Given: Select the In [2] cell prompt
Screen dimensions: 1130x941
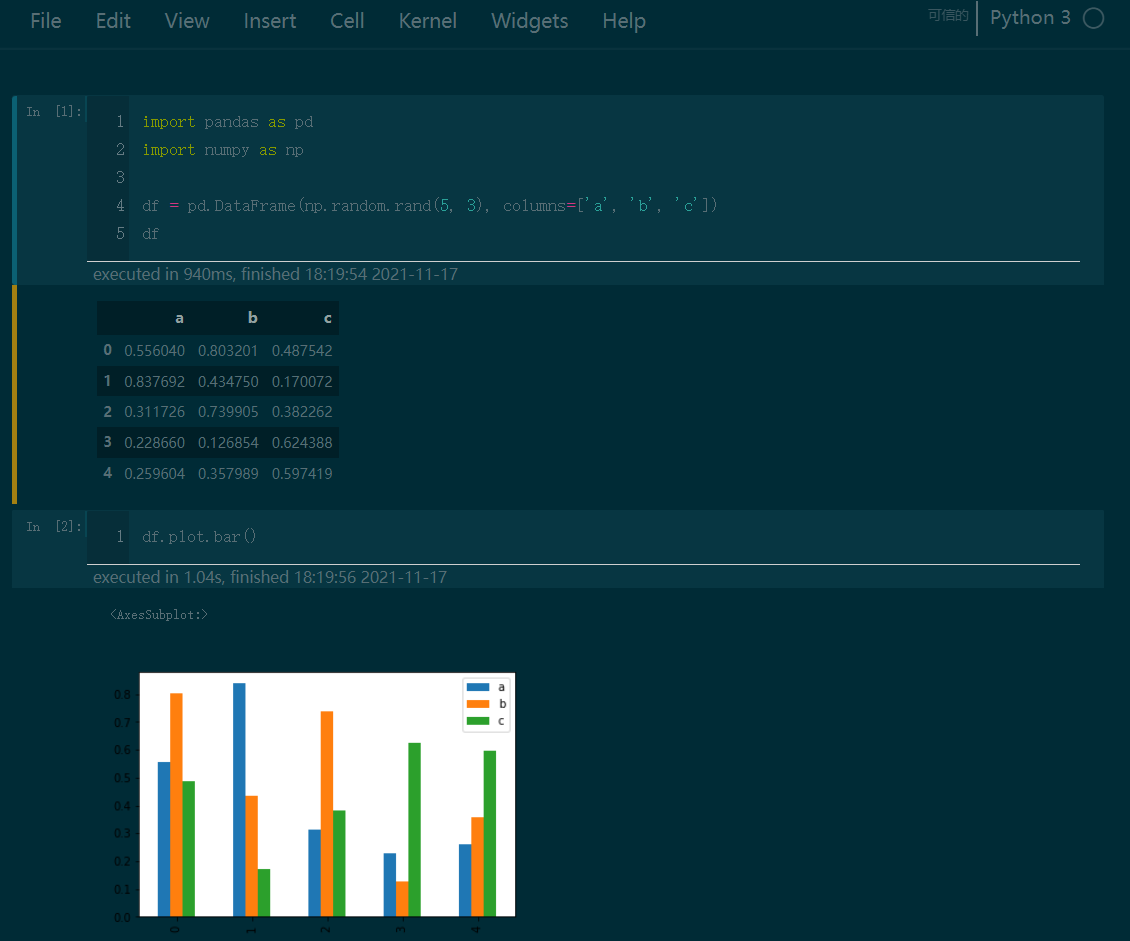Looking at the screenshot, I should pos(54,527).
